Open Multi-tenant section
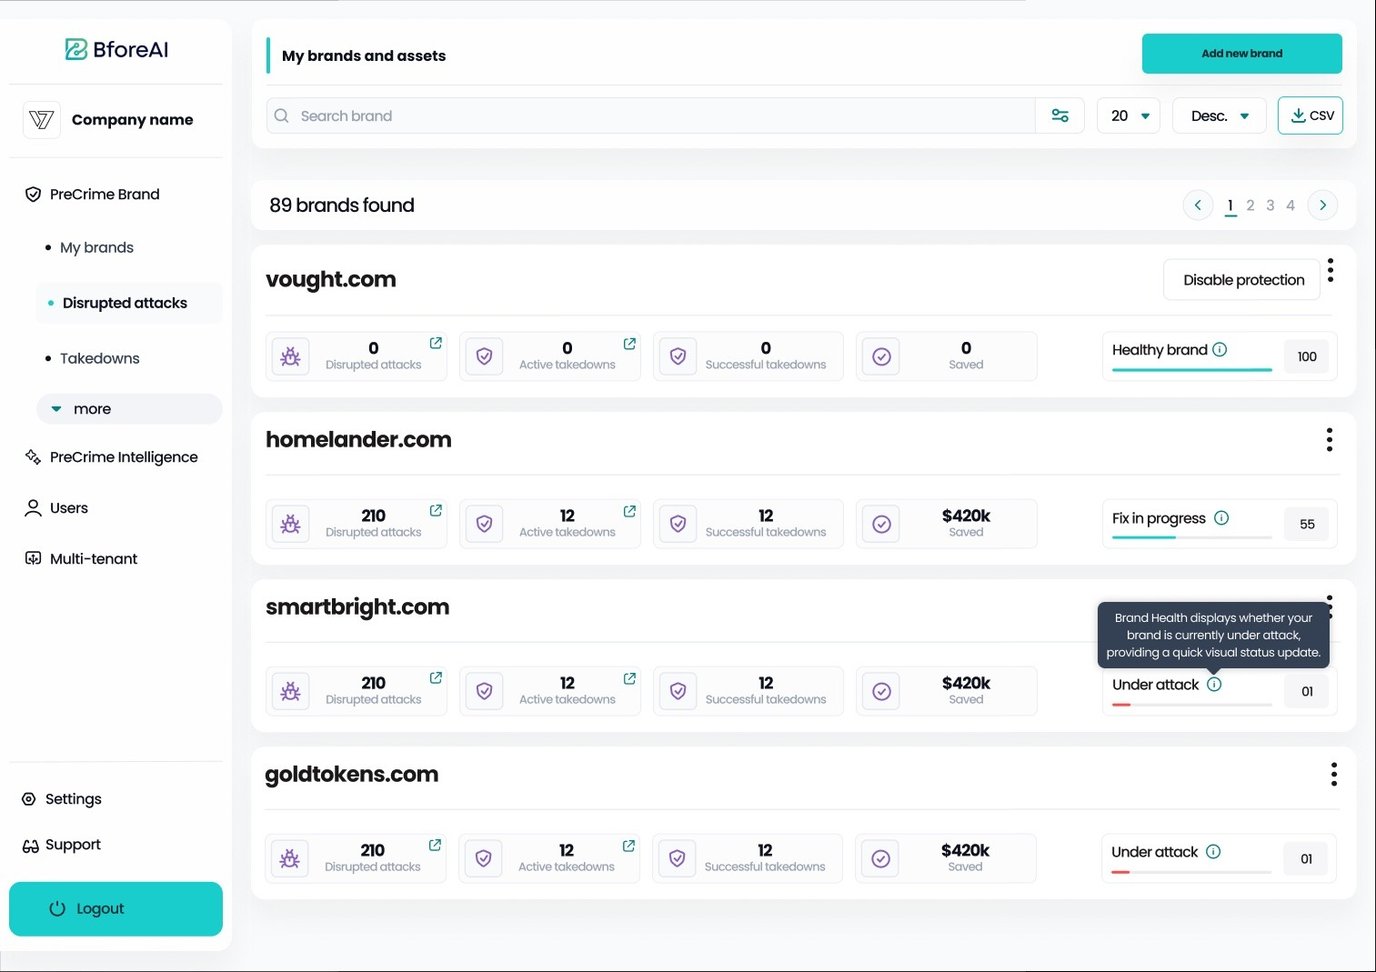The width and height of the screenshot is (1376, 972). [x=82, y=559]
